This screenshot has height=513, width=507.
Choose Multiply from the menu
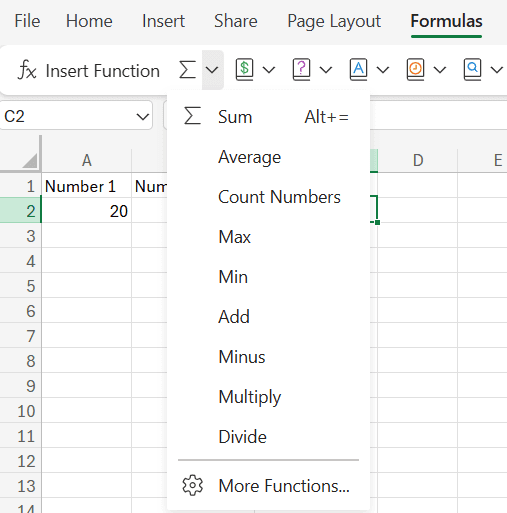tap(268, 397)
